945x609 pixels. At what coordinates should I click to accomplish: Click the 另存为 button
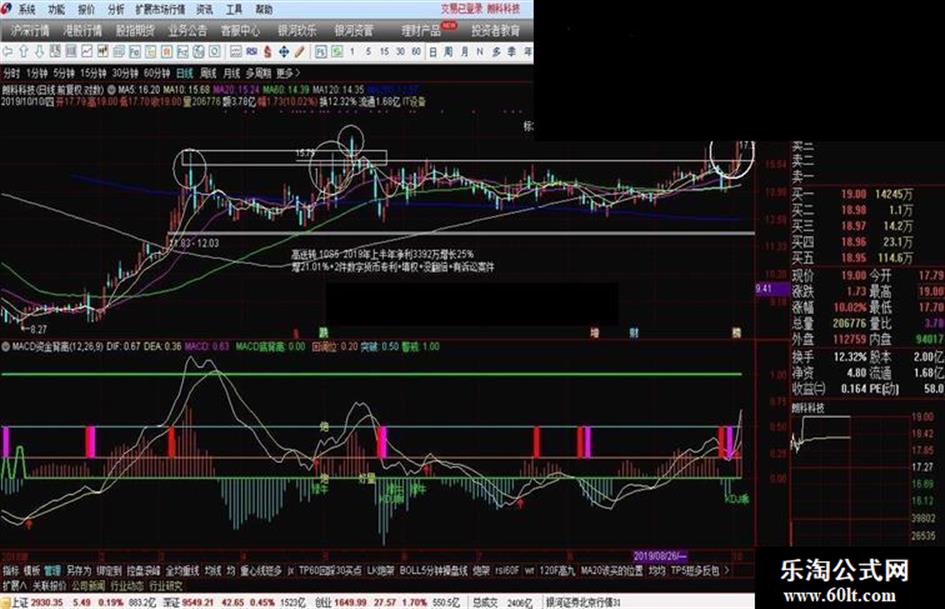click(x=78, y=570)
